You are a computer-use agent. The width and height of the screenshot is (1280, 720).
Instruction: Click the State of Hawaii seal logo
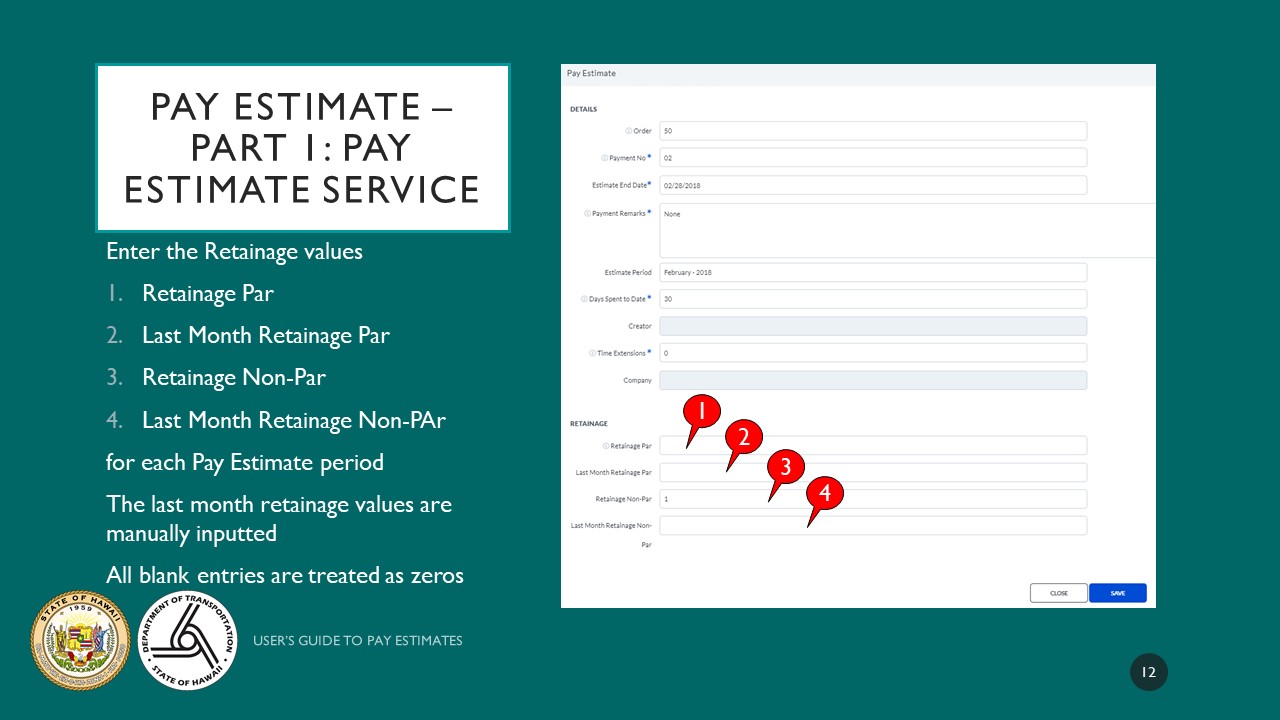click(81, 640)
